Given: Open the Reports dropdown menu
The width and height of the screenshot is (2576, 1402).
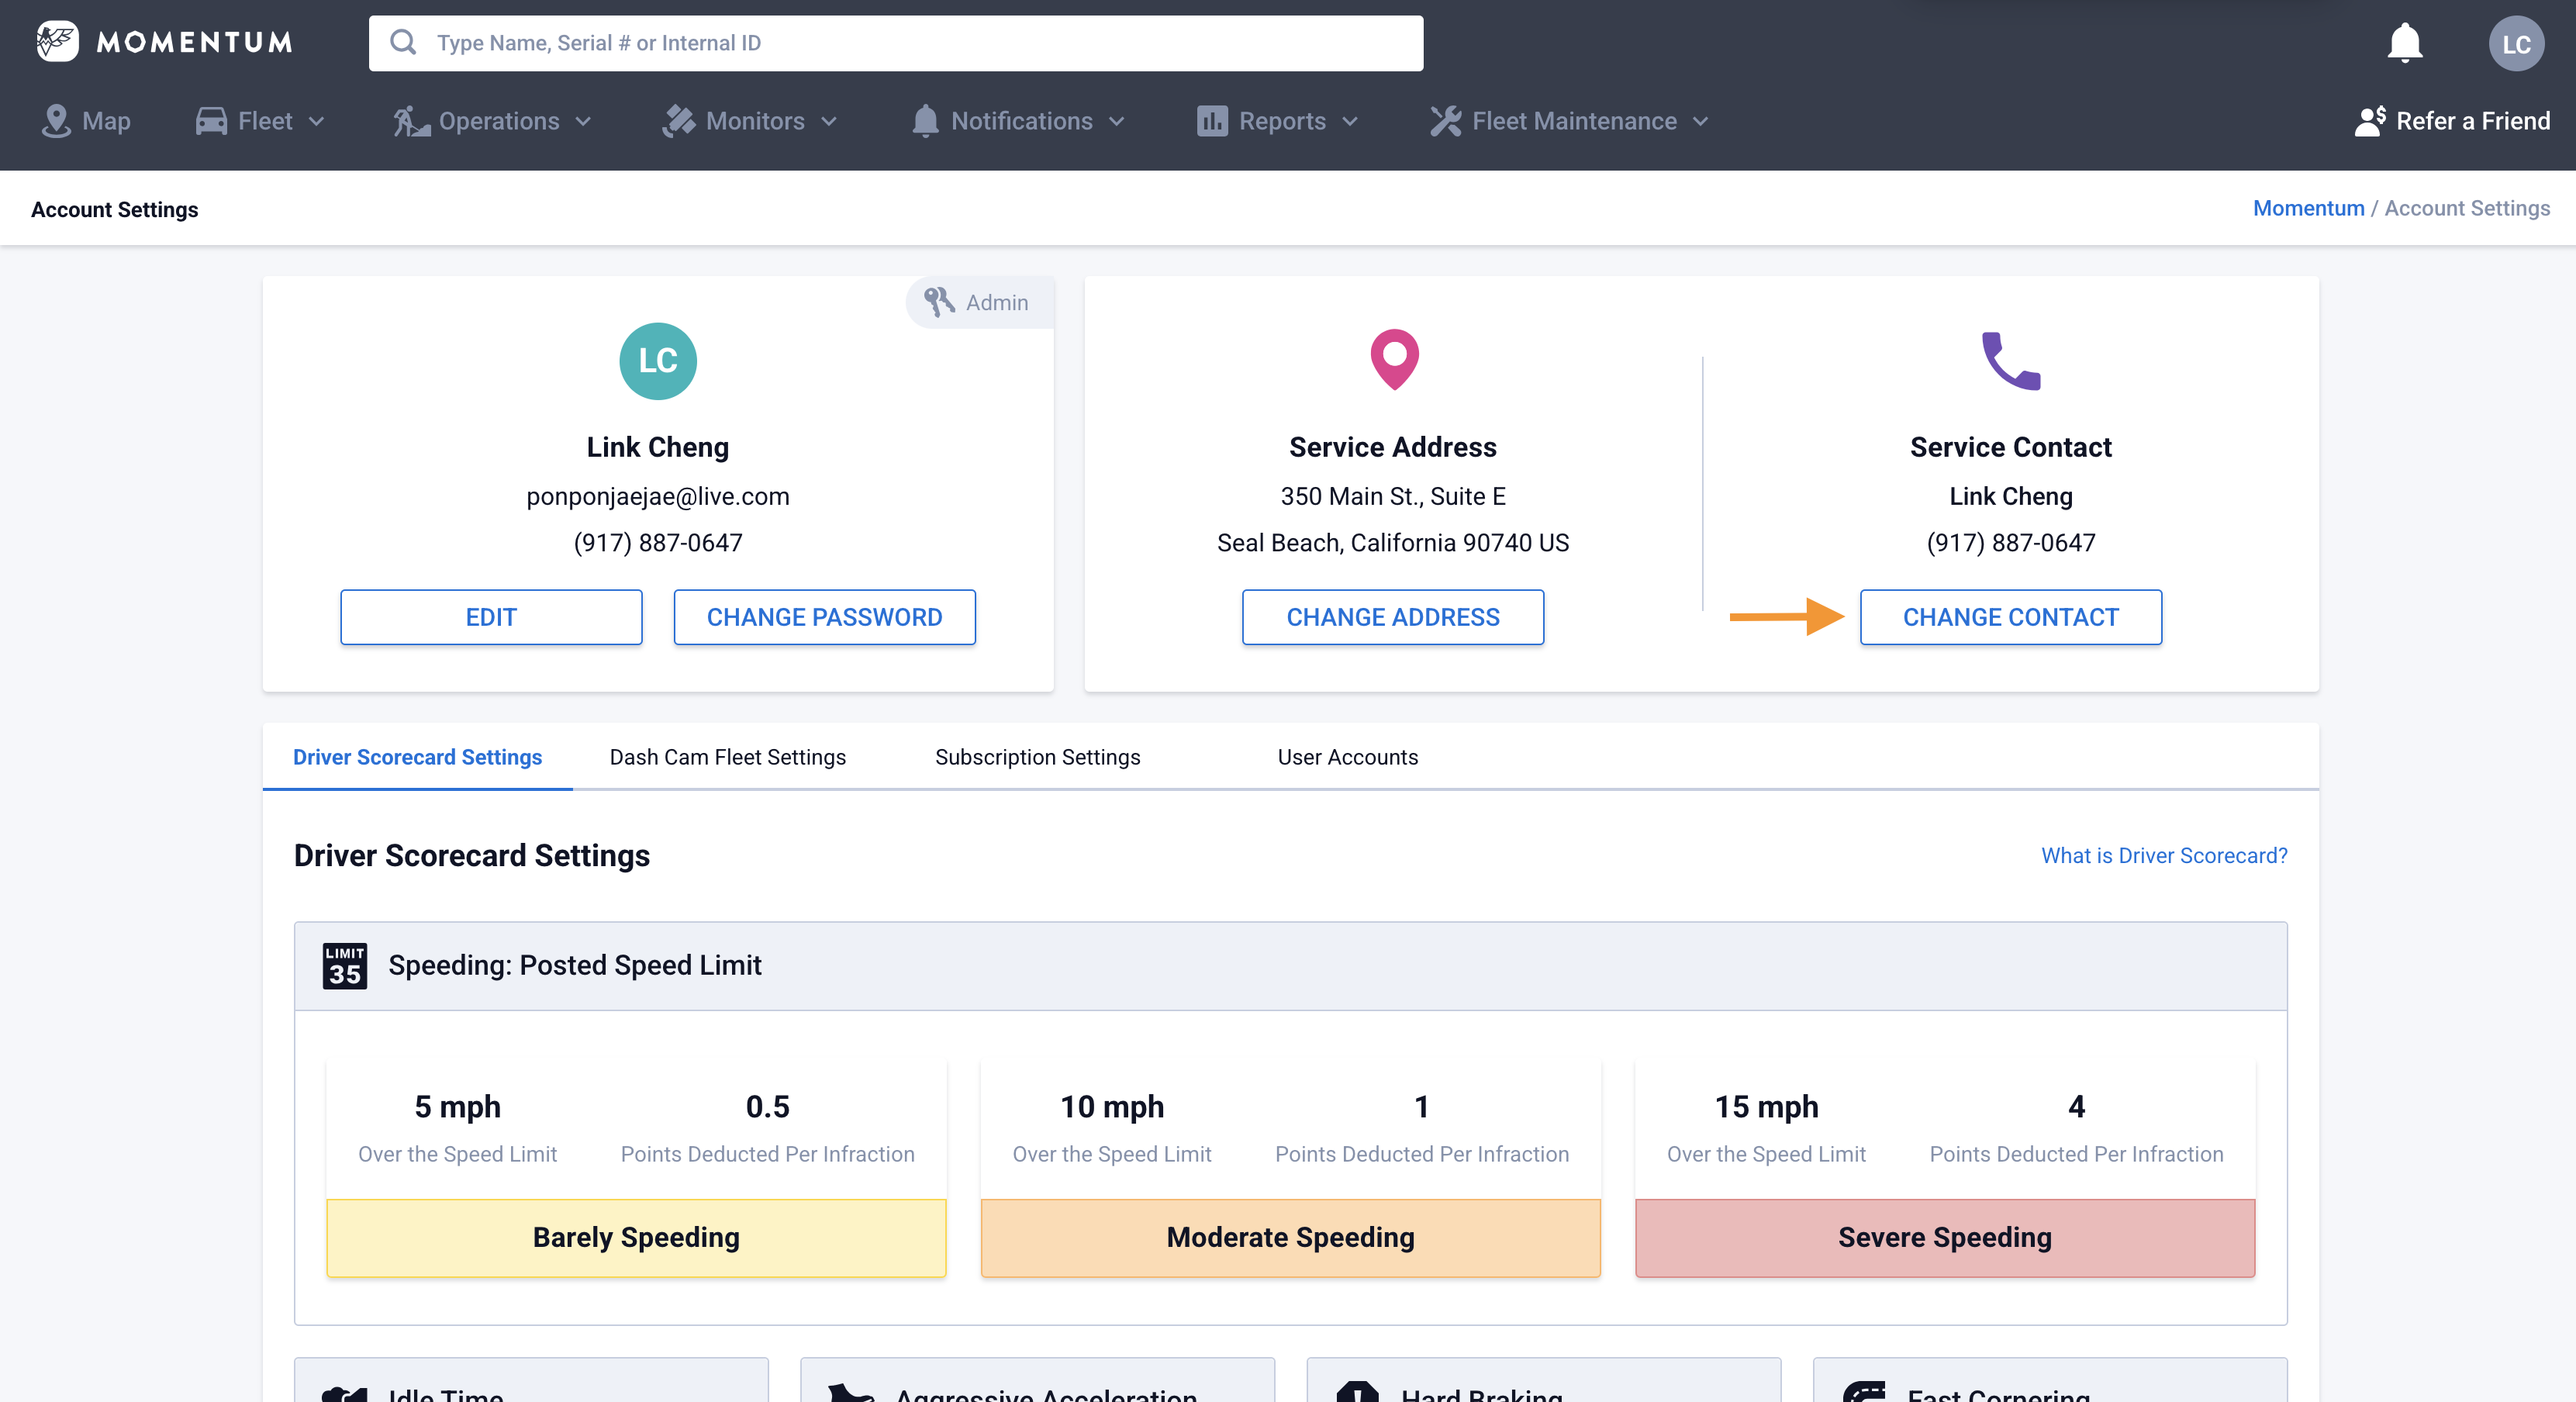Looking at the screenshot, I should tap(1278, 121).
